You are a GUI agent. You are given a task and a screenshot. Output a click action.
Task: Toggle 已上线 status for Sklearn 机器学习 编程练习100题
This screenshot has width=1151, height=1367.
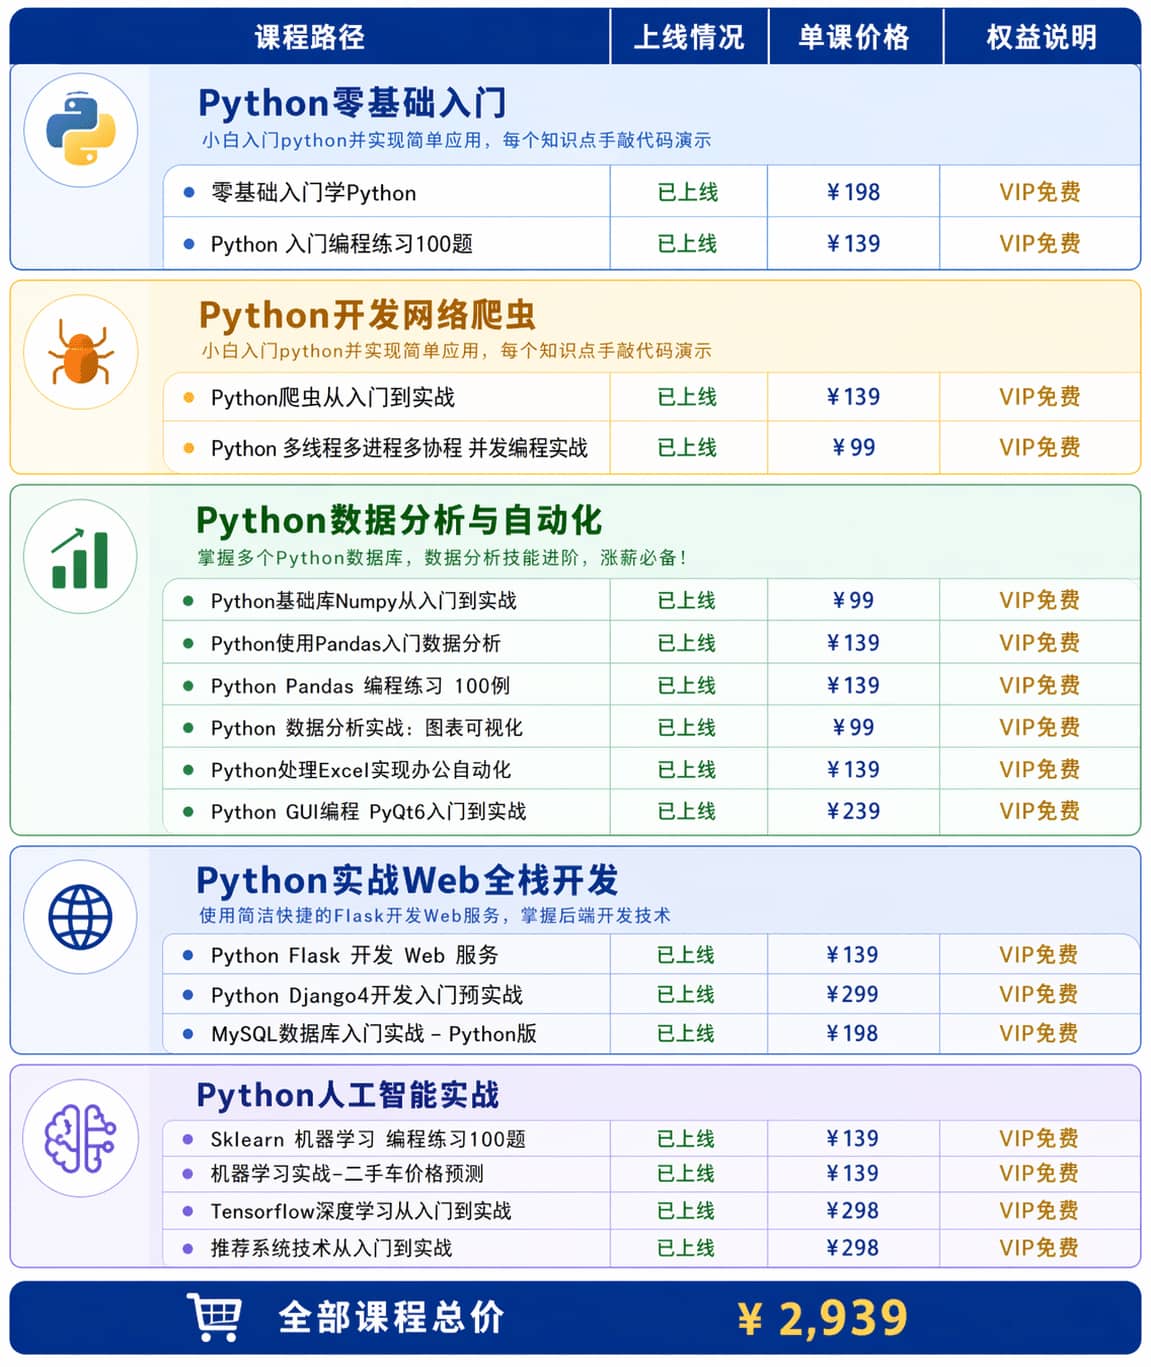click(x=689, y=1138)
